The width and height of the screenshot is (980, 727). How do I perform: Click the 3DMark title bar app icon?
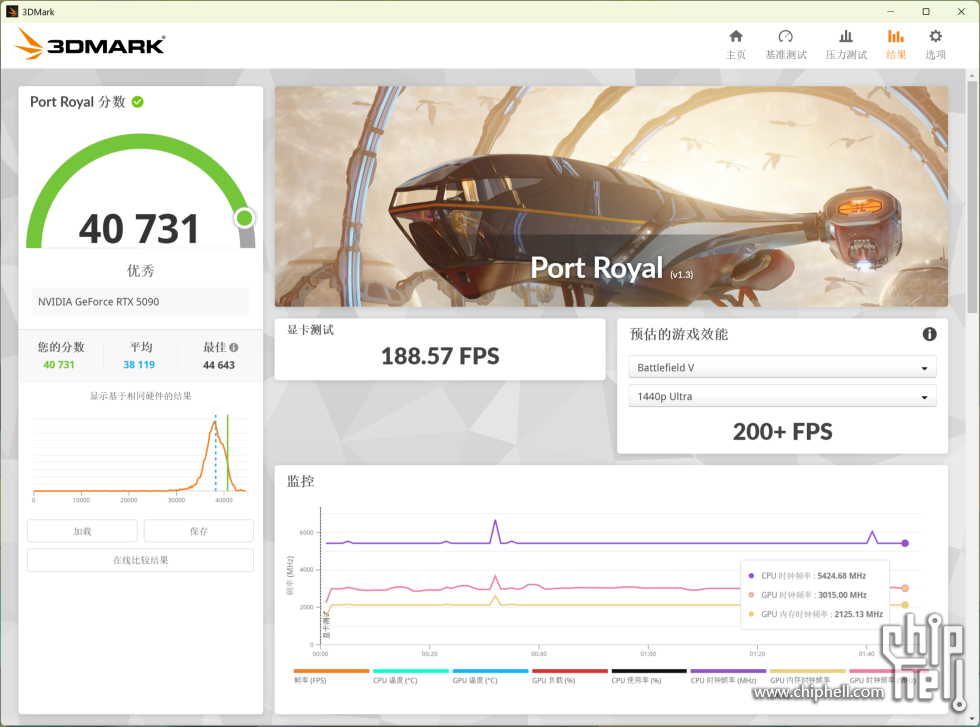pyautogui.click(x=12, y=11)
